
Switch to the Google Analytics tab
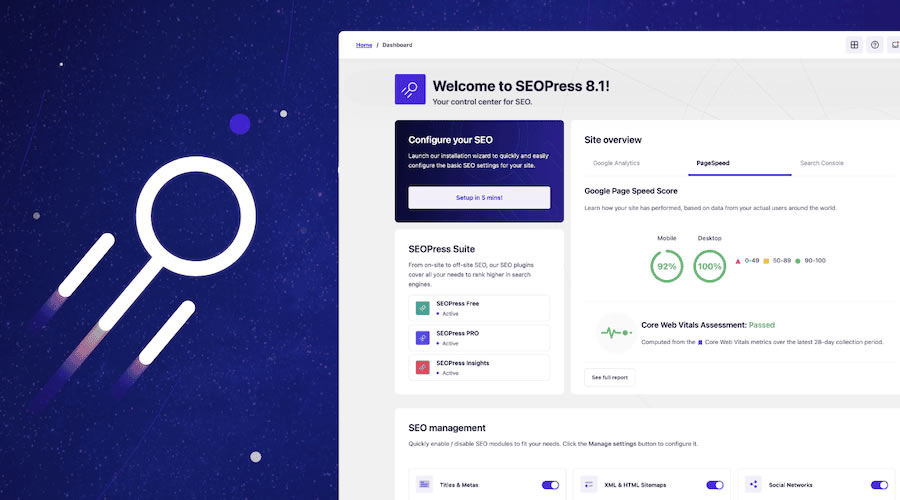click(616, 162)
